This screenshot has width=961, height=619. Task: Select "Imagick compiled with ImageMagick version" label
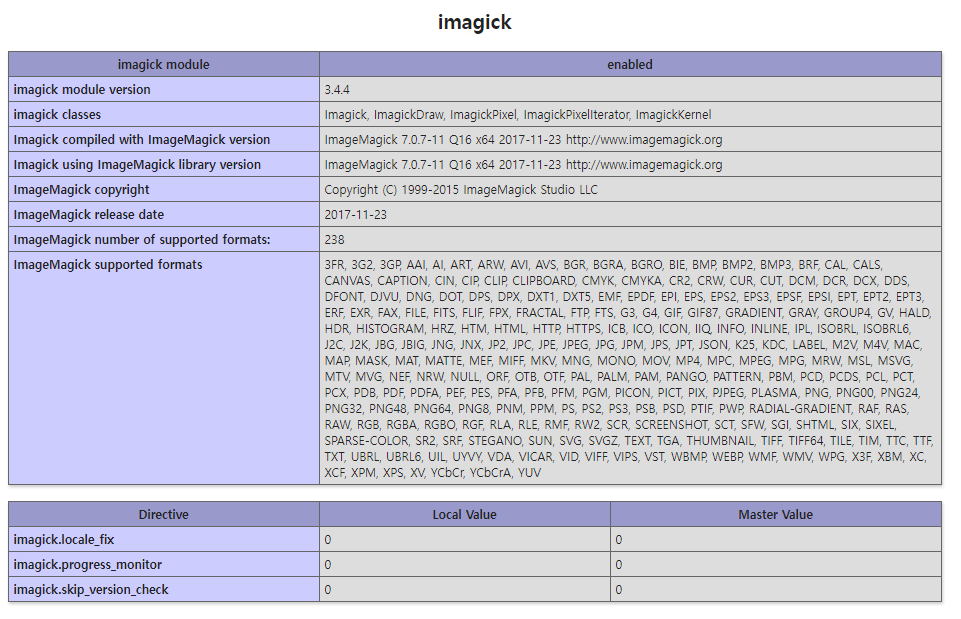[x=142, y=140]
